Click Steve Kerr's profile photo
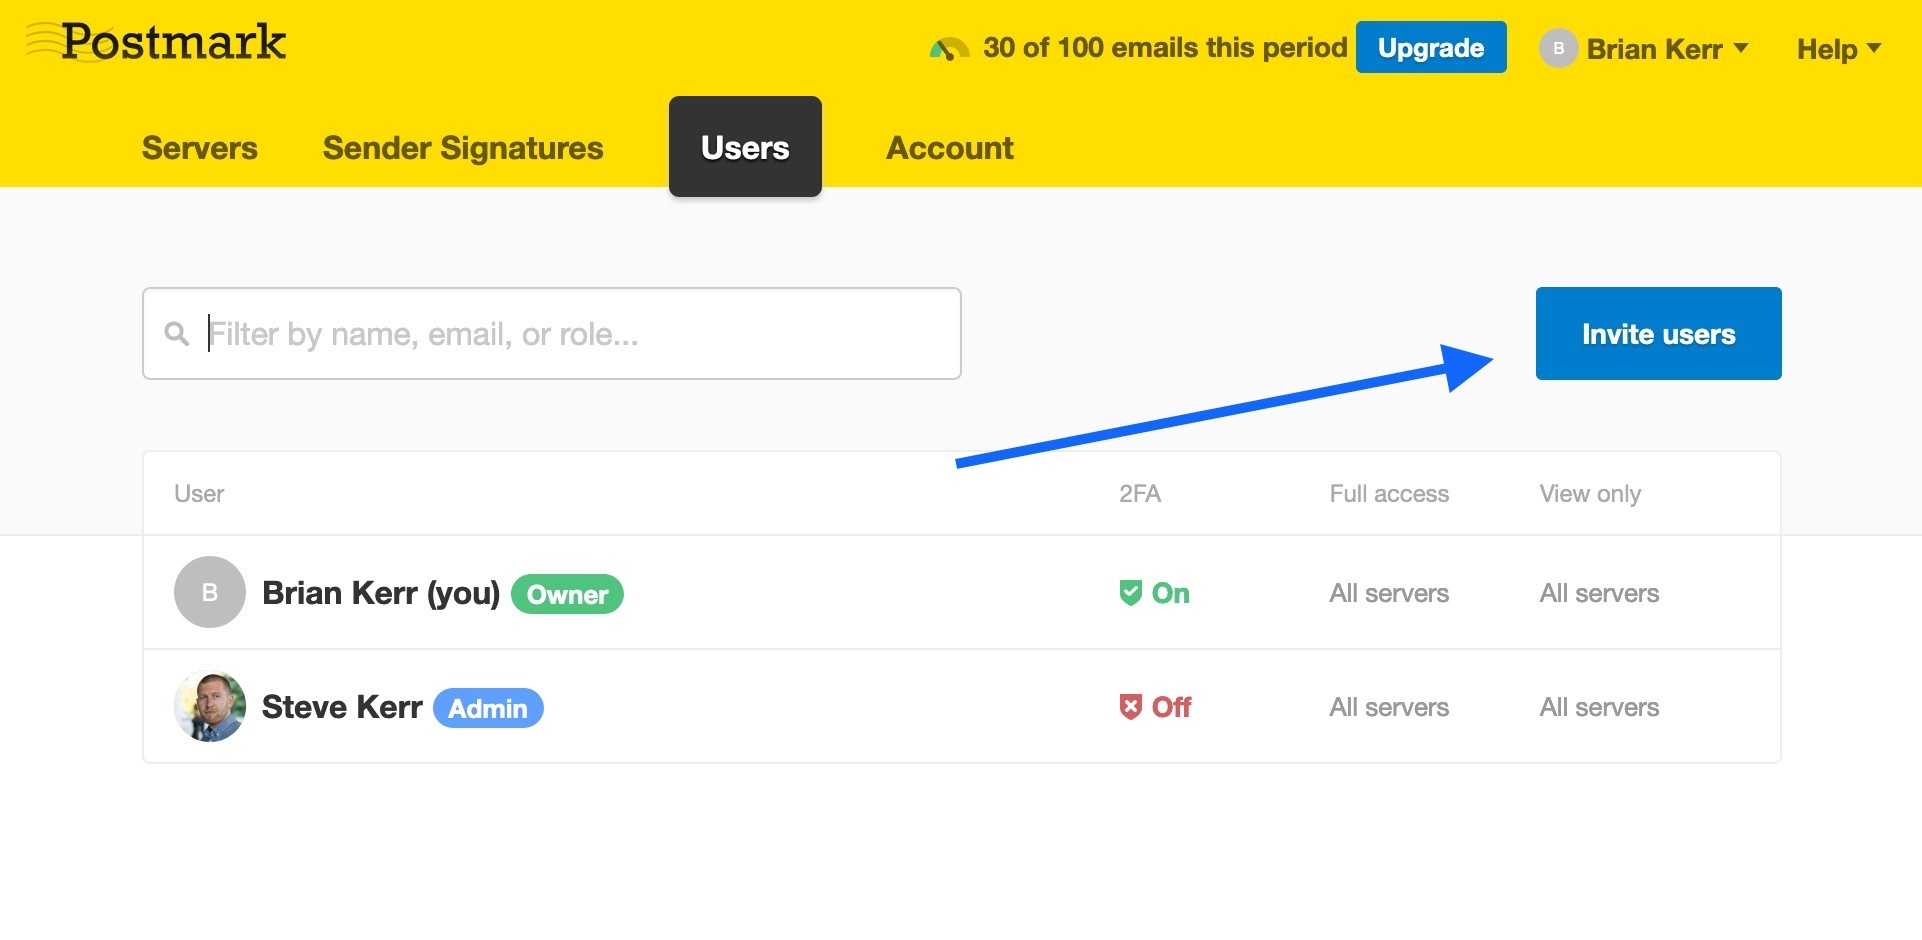 point(210,706)
